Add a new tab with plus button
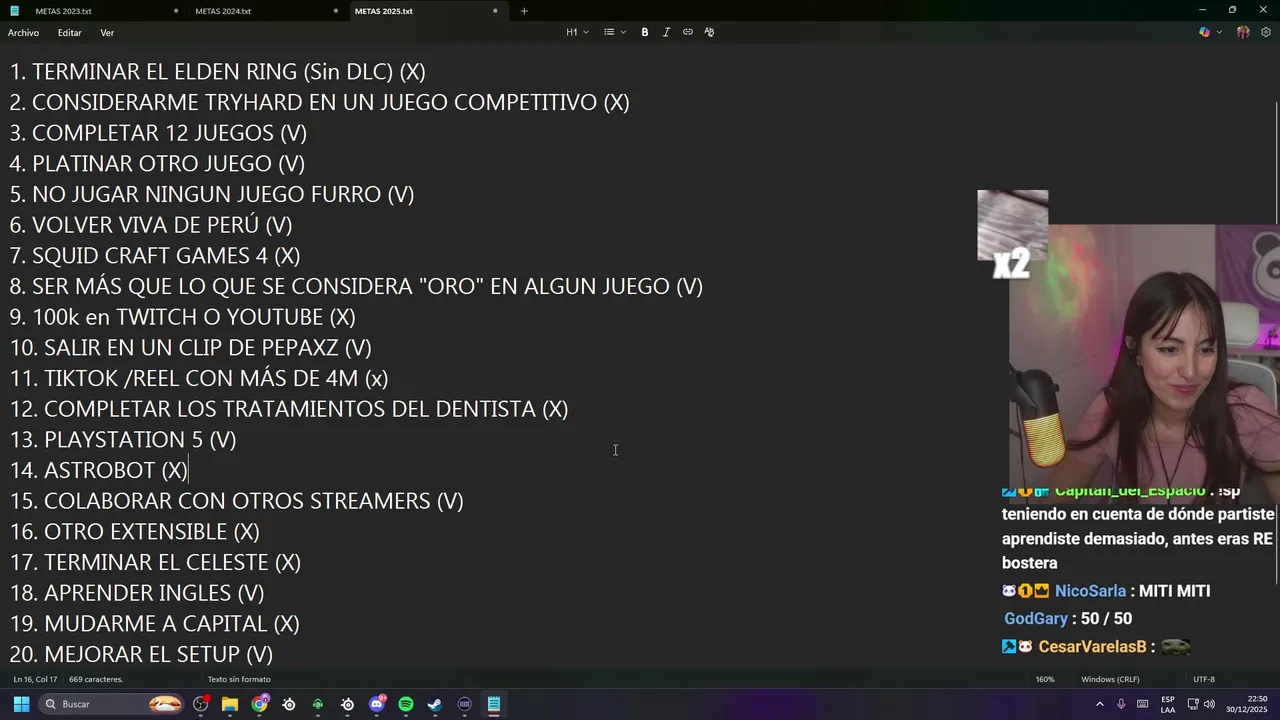 click(524, 11)
